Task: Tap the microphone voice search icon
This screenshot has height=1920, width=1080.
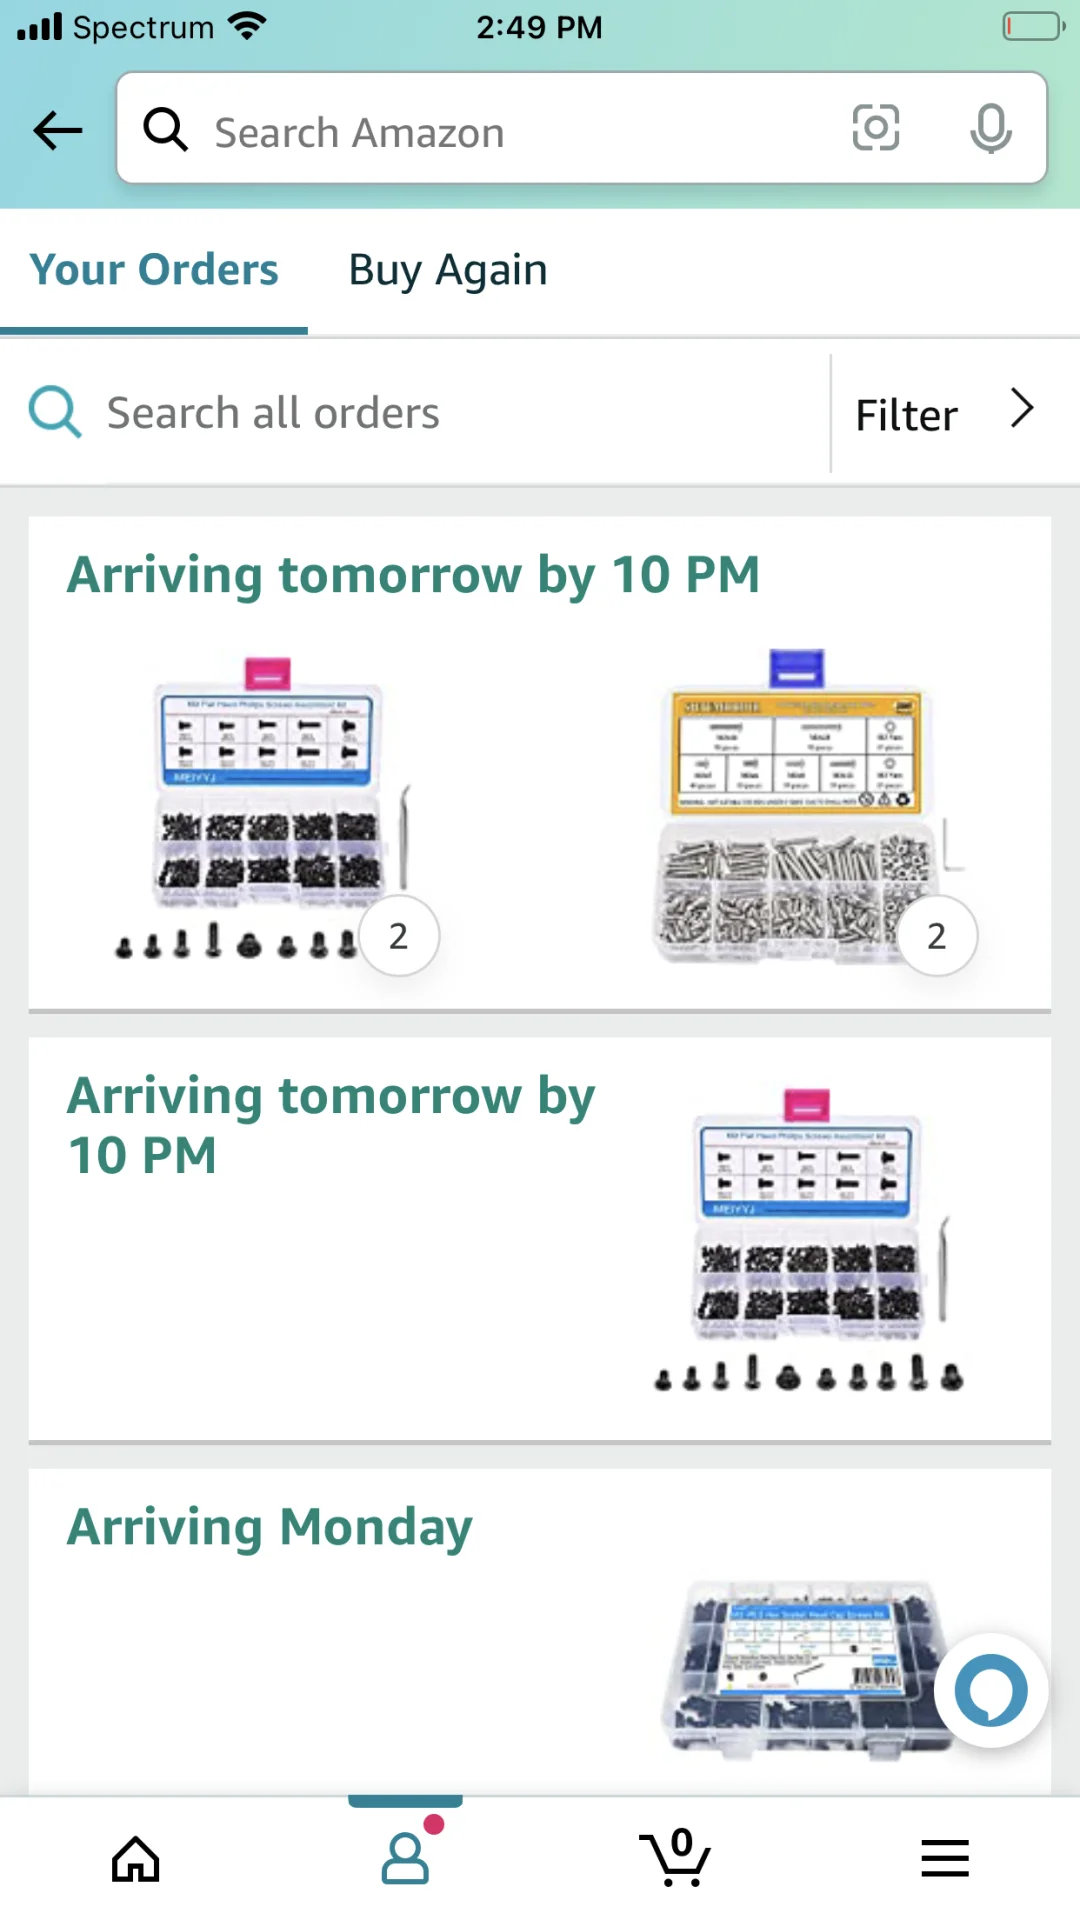Action: coord(990,128)
